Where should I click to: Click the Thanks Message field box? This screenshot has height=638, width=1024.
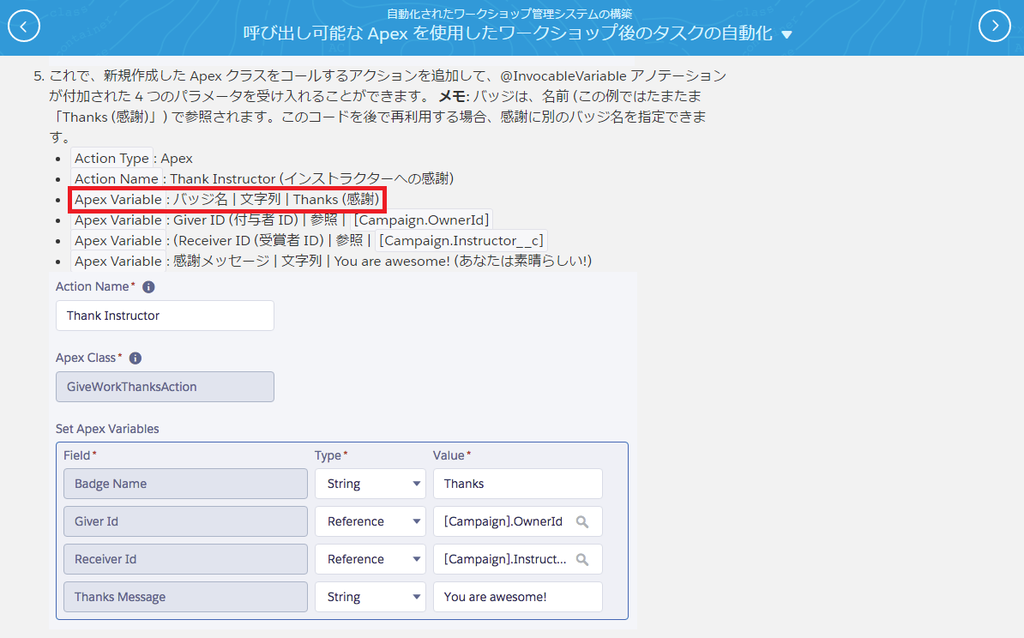185,597
